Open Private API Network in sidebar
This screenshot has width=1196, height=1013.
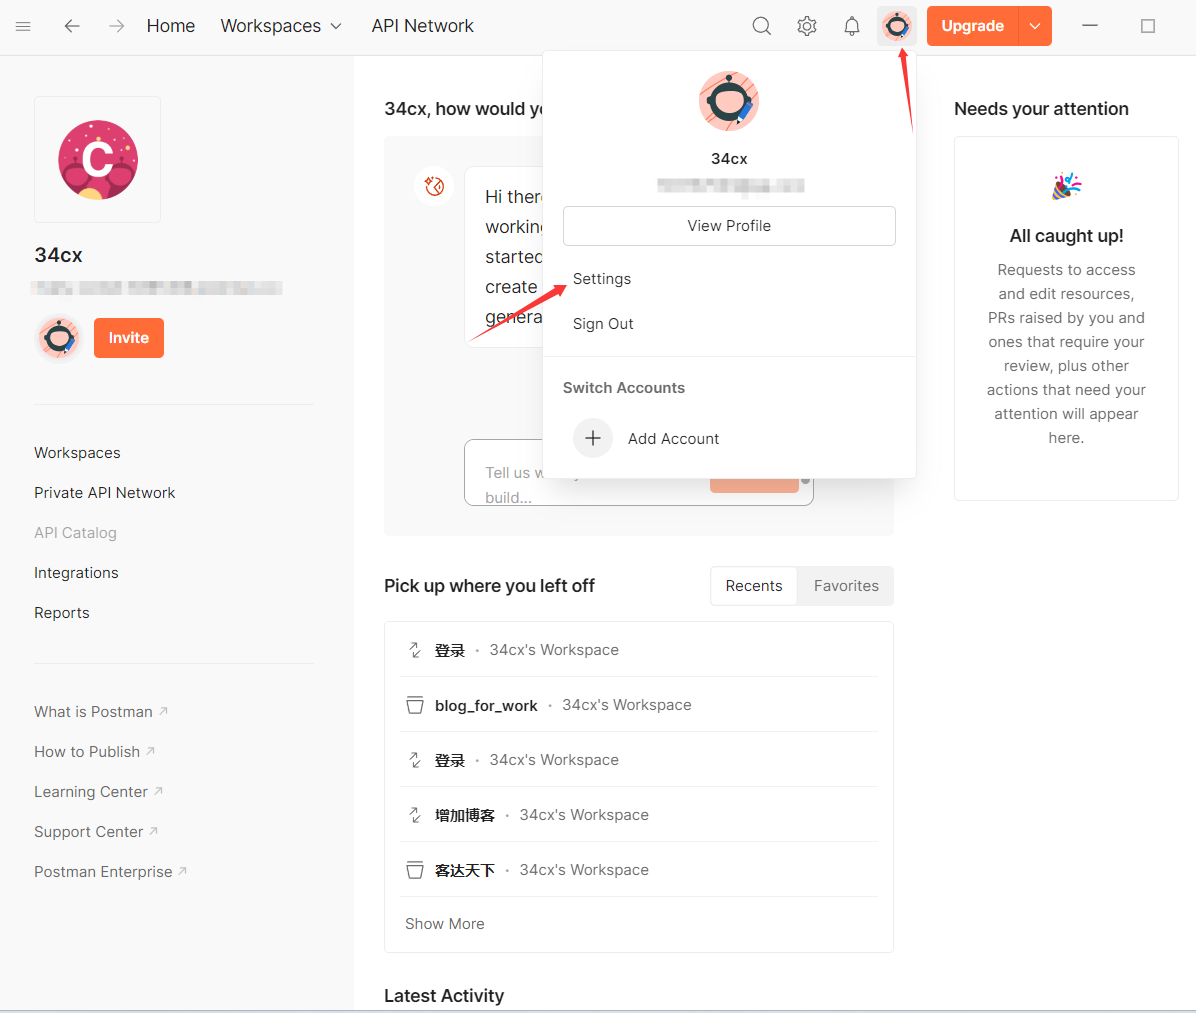coord(104,493)
